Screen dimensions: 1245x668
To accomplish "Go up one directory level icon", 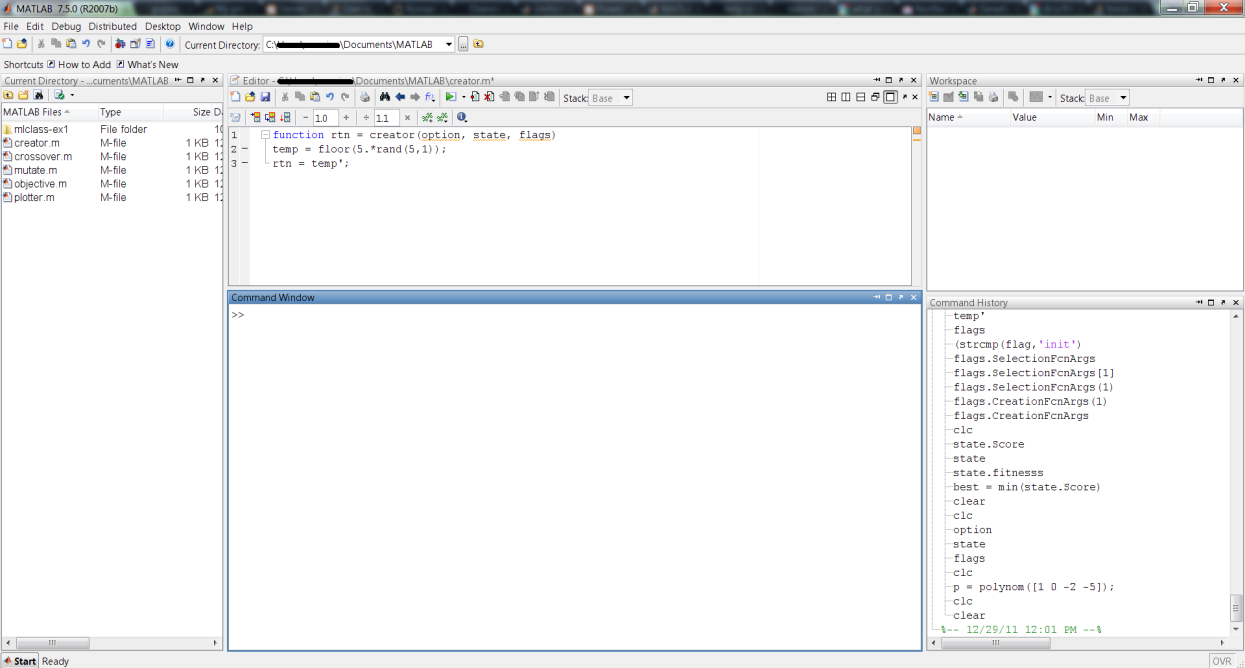I will (x=478, y=44).
